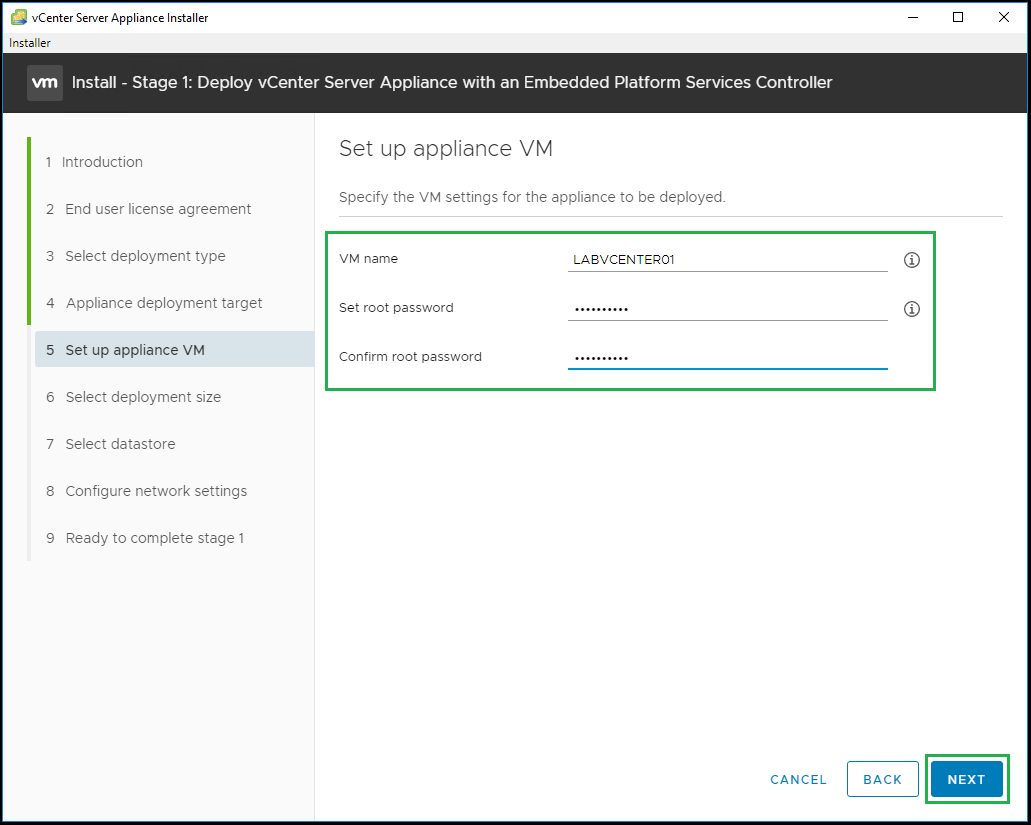Click the vCenter installer title bar icon

coord(18,17)
